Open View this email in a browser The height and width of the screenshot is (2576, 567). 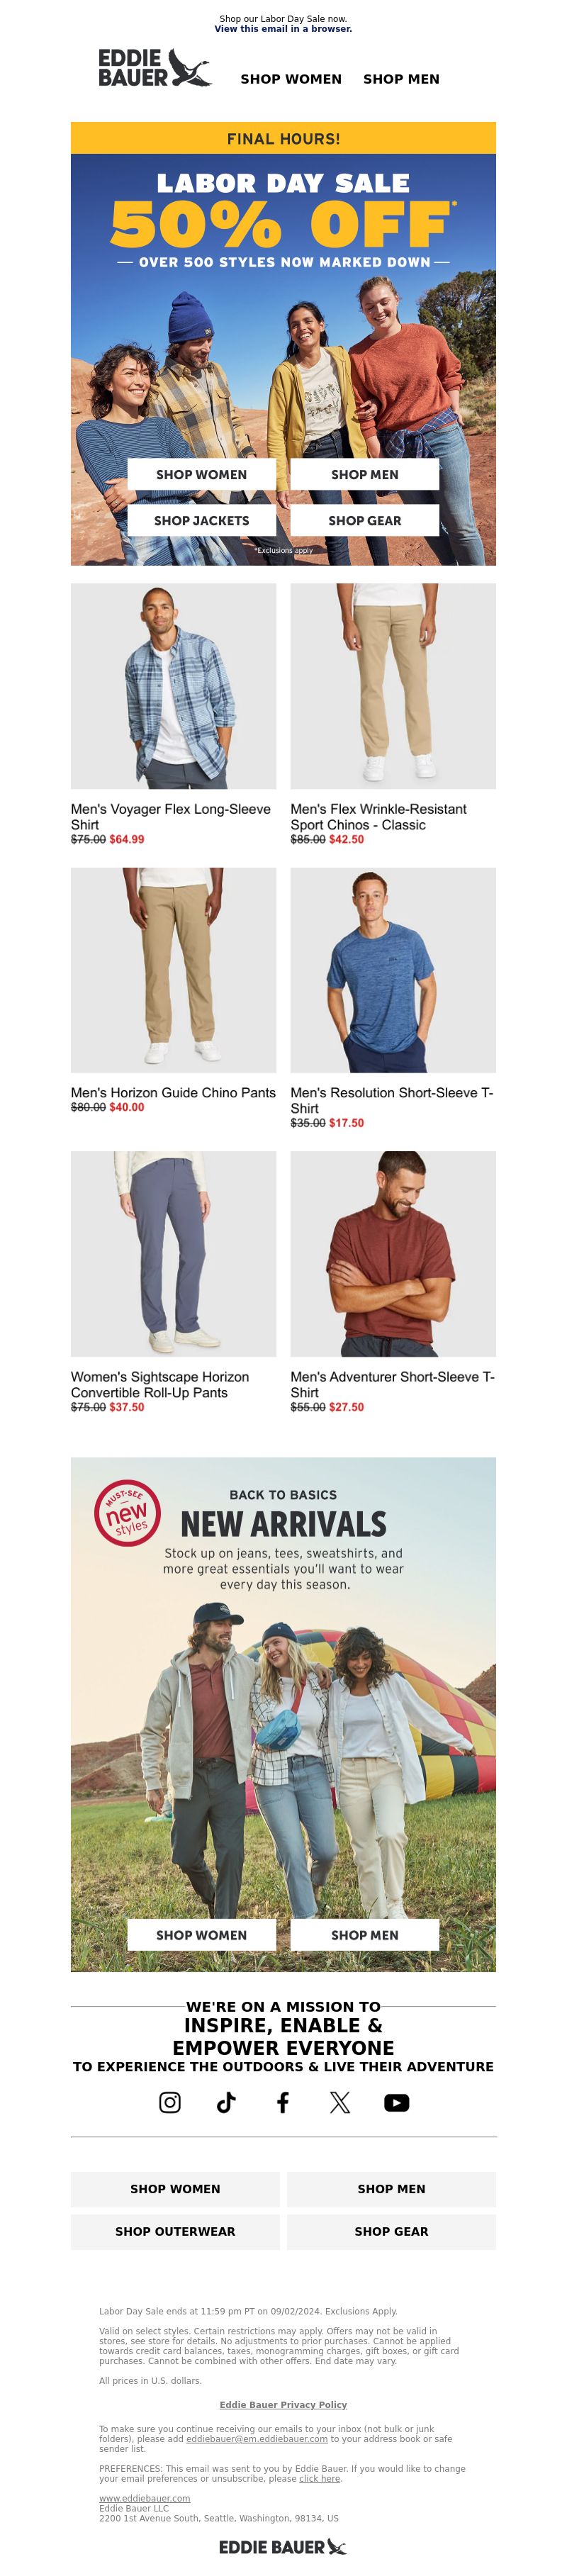(x=283, y=29)
